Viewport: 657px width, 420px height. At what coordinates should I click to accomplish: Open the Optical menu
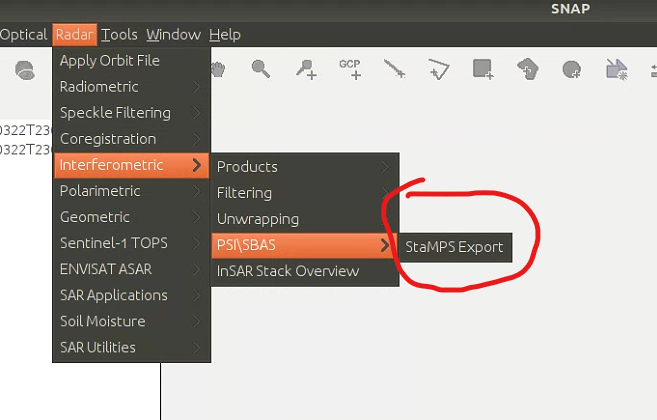coord(23,34)
